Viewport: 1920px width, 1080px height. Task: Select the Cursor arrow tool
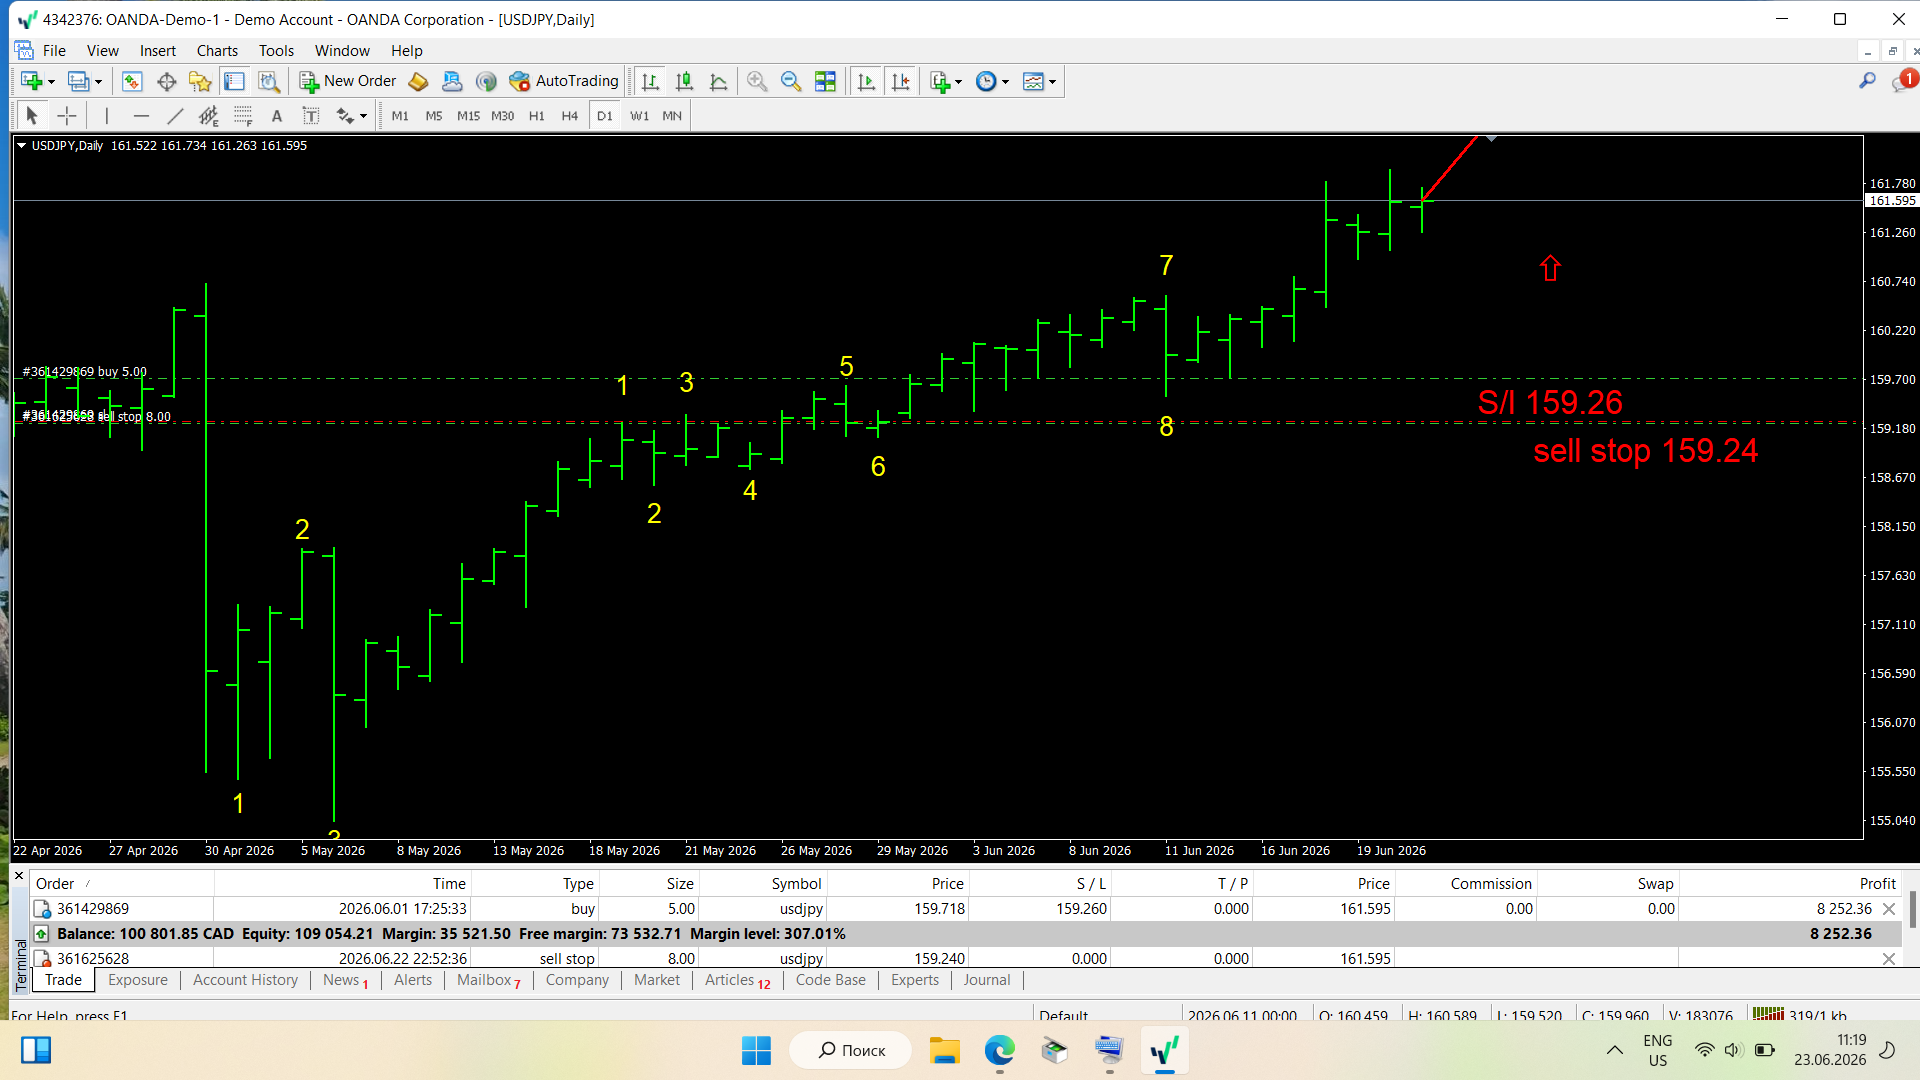pyautogui.click(x=32, y=116)
